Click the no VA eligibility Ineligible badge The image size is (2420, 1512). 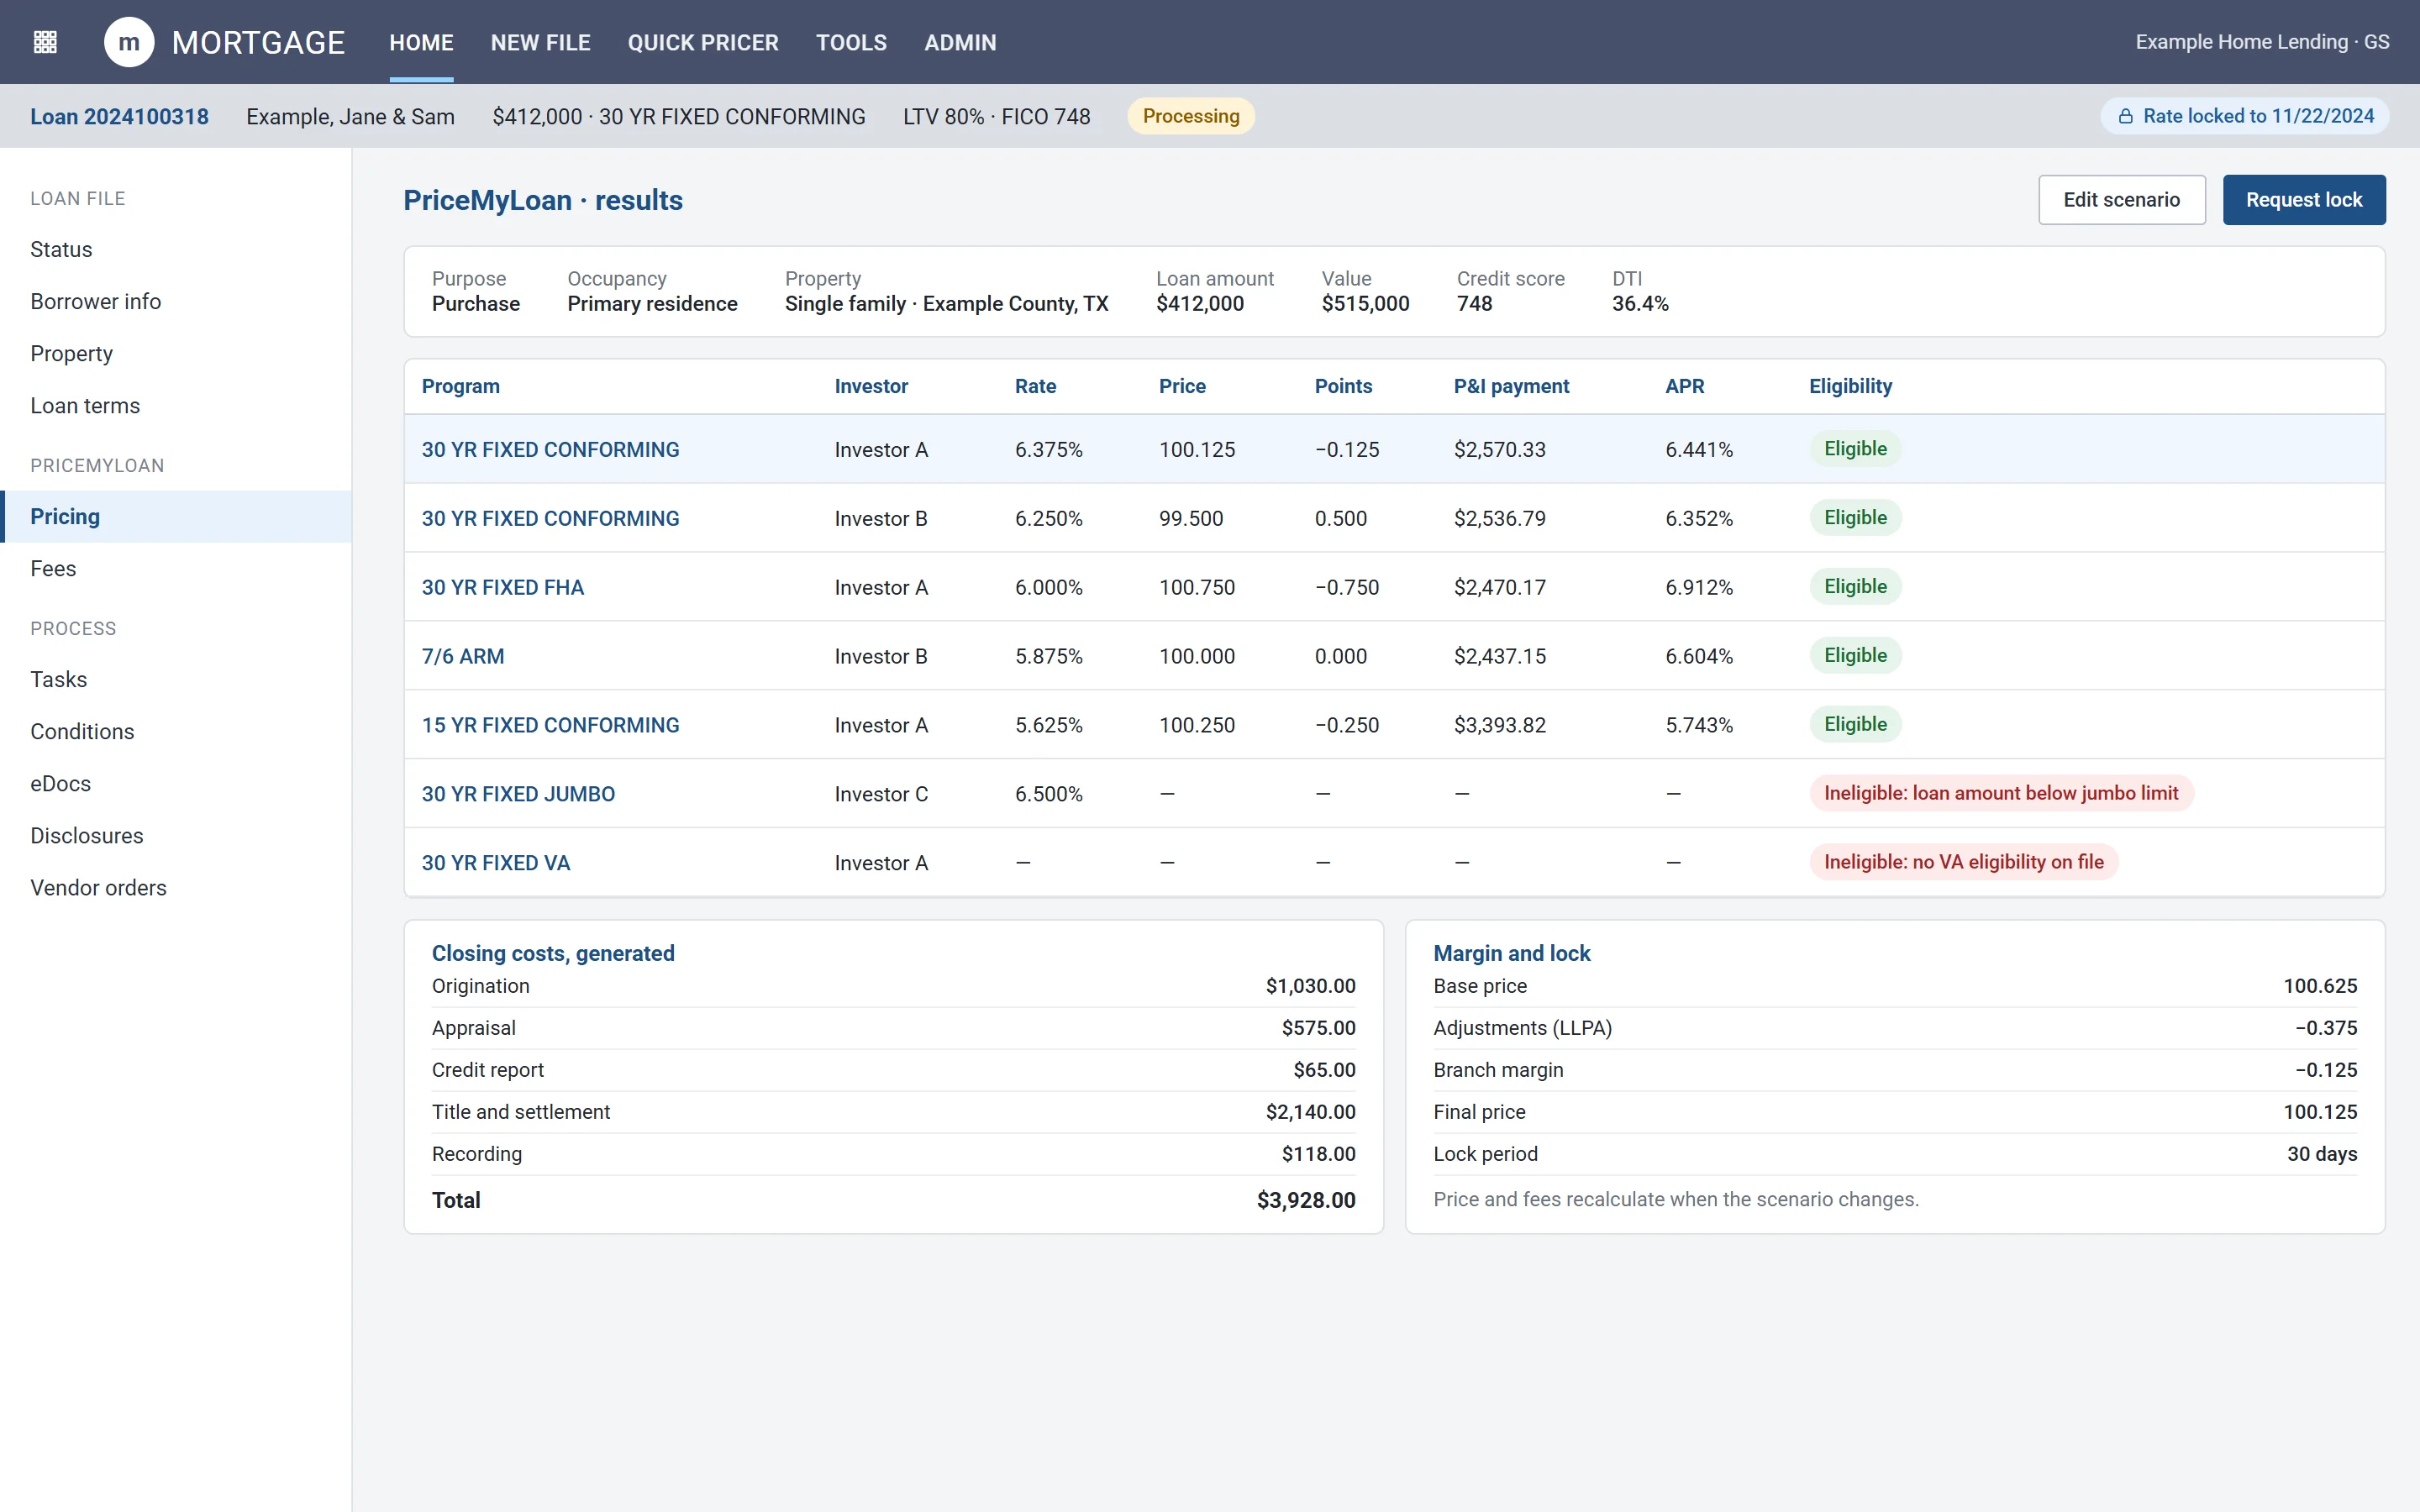point(1963,862)
